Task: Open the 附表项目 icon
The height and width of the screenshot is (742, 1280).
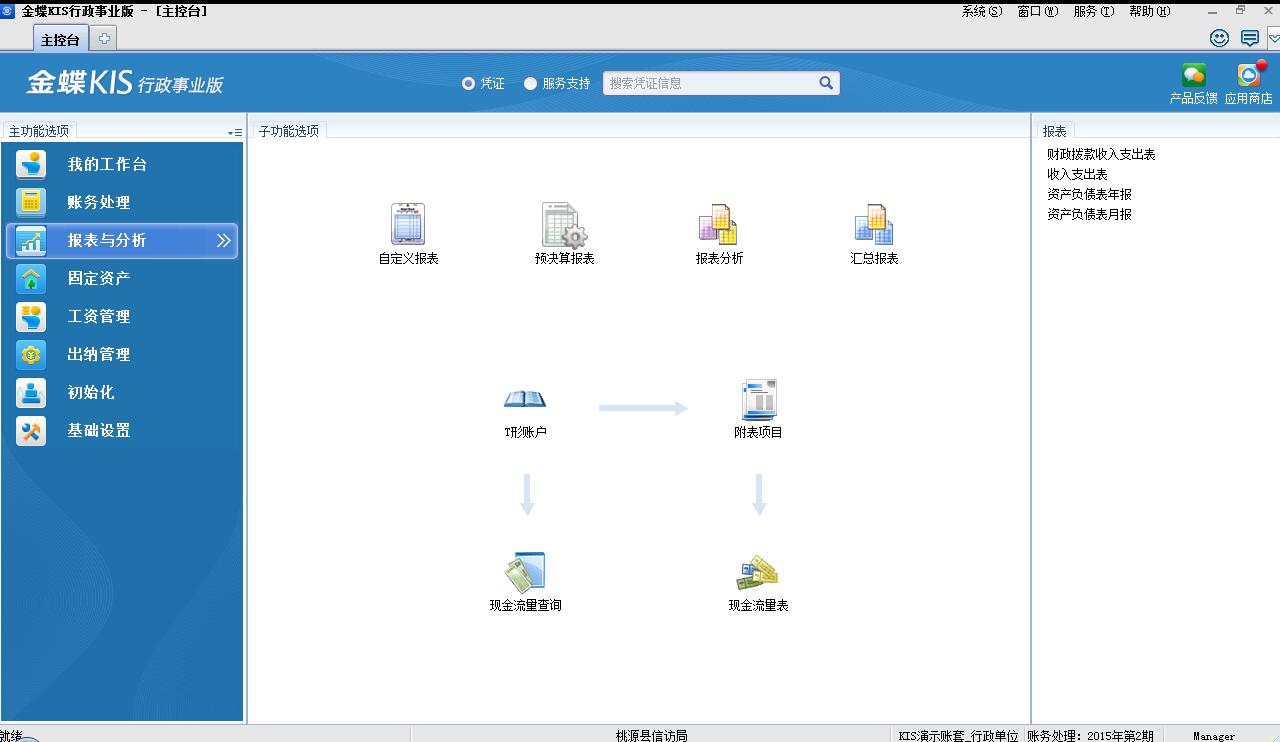Action: (x=759, y=400)
